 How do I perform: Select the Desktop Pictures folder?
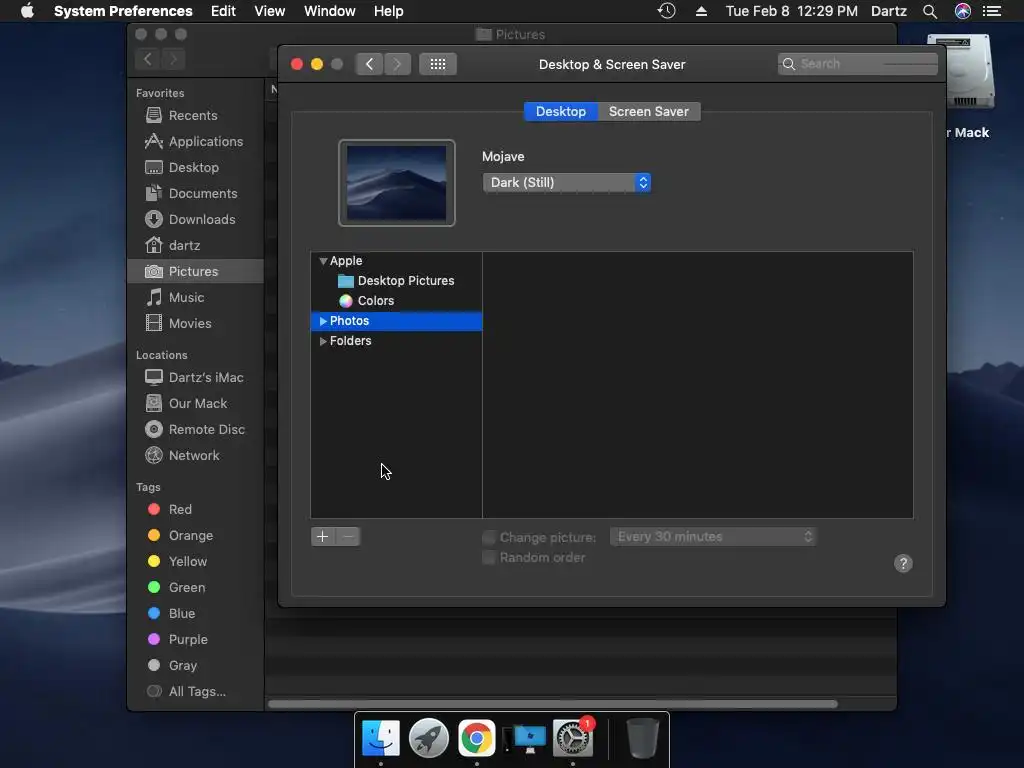tap(396, 281)
